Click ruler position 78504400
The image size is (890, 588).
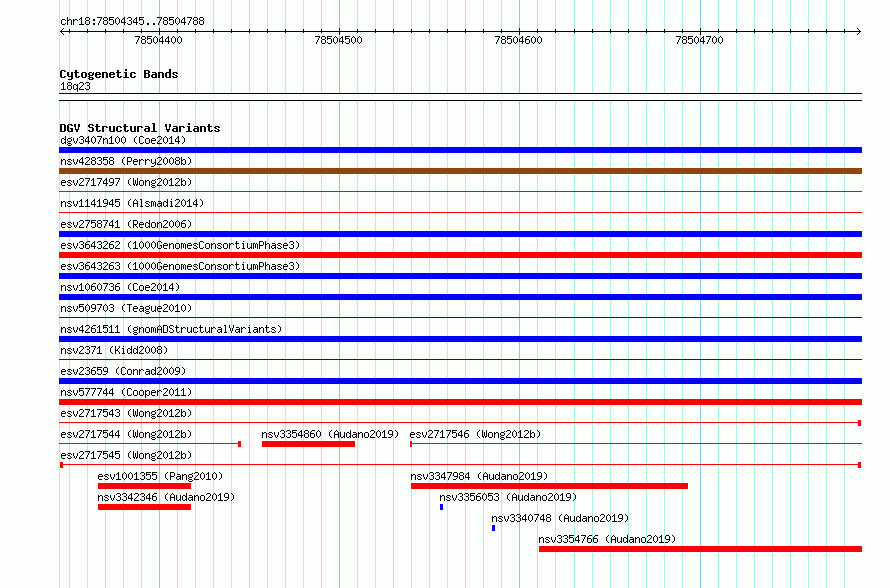click(158, 40)
